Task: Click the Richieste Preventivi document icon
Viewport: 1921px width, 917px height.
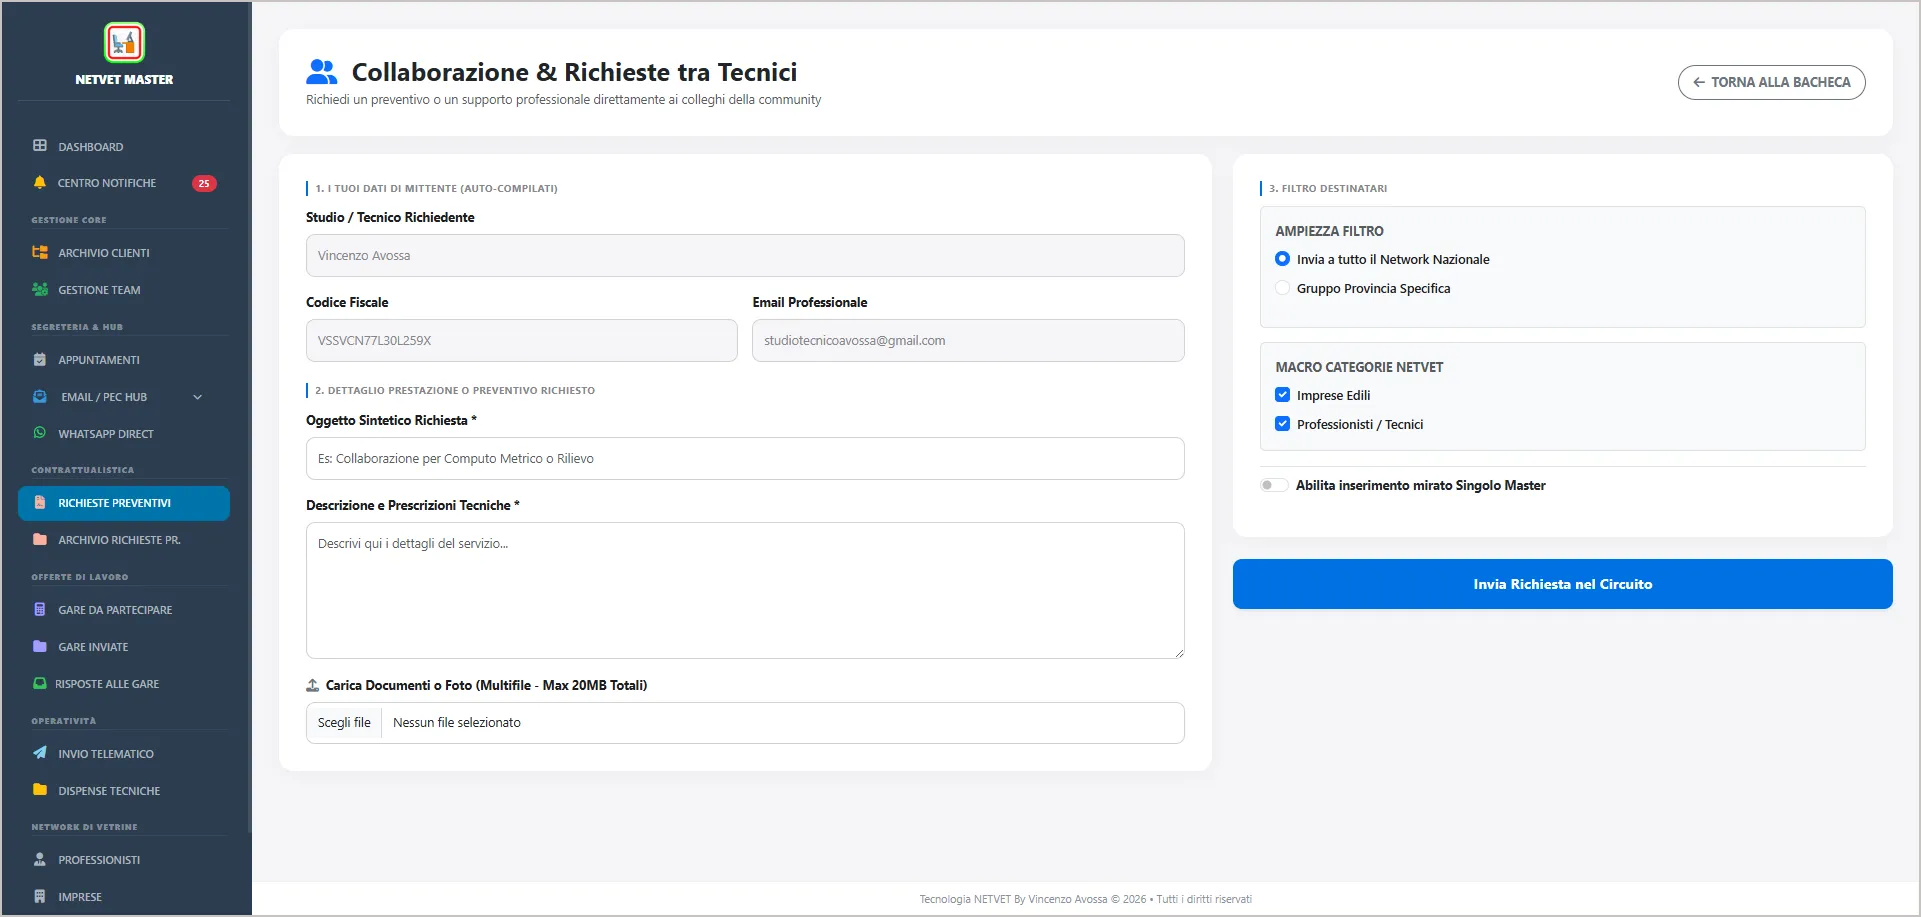Action: click(40, 503)
